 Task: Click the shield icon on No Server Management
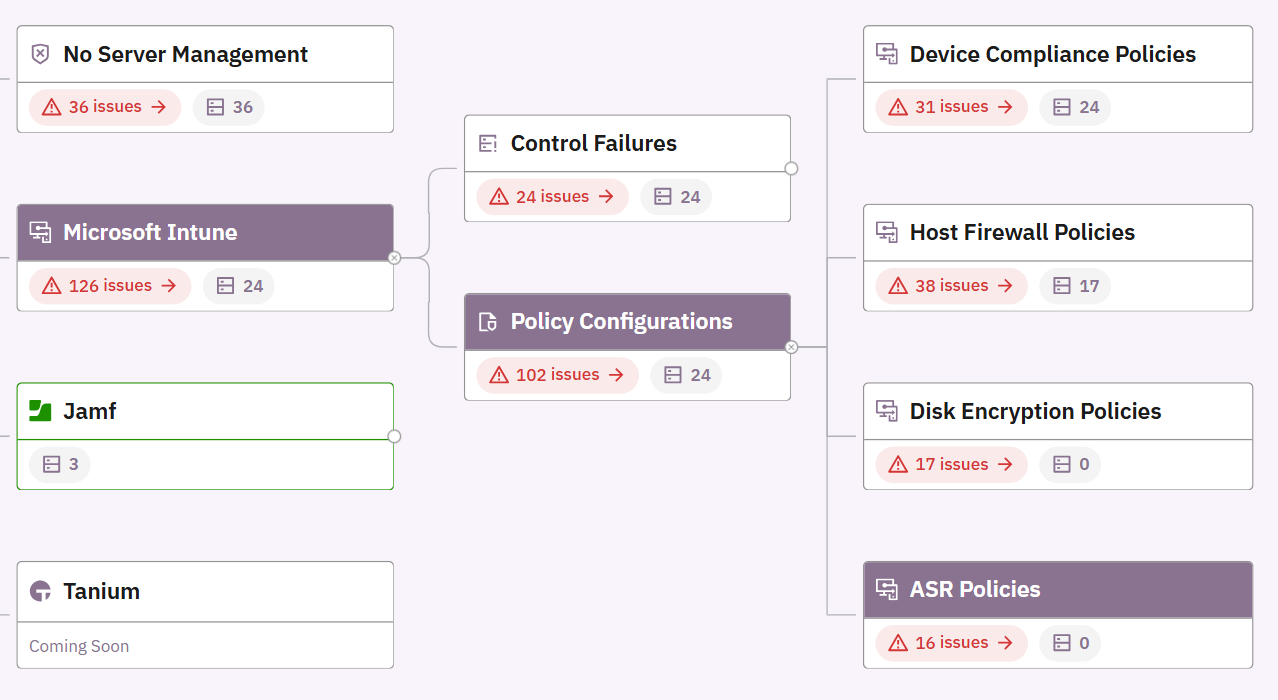pos(40,54)
